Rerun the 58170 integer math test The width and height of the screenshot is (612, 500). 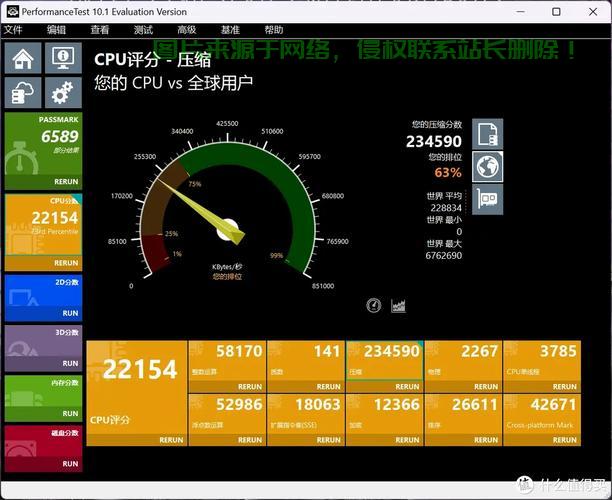[x=250, y=387]
